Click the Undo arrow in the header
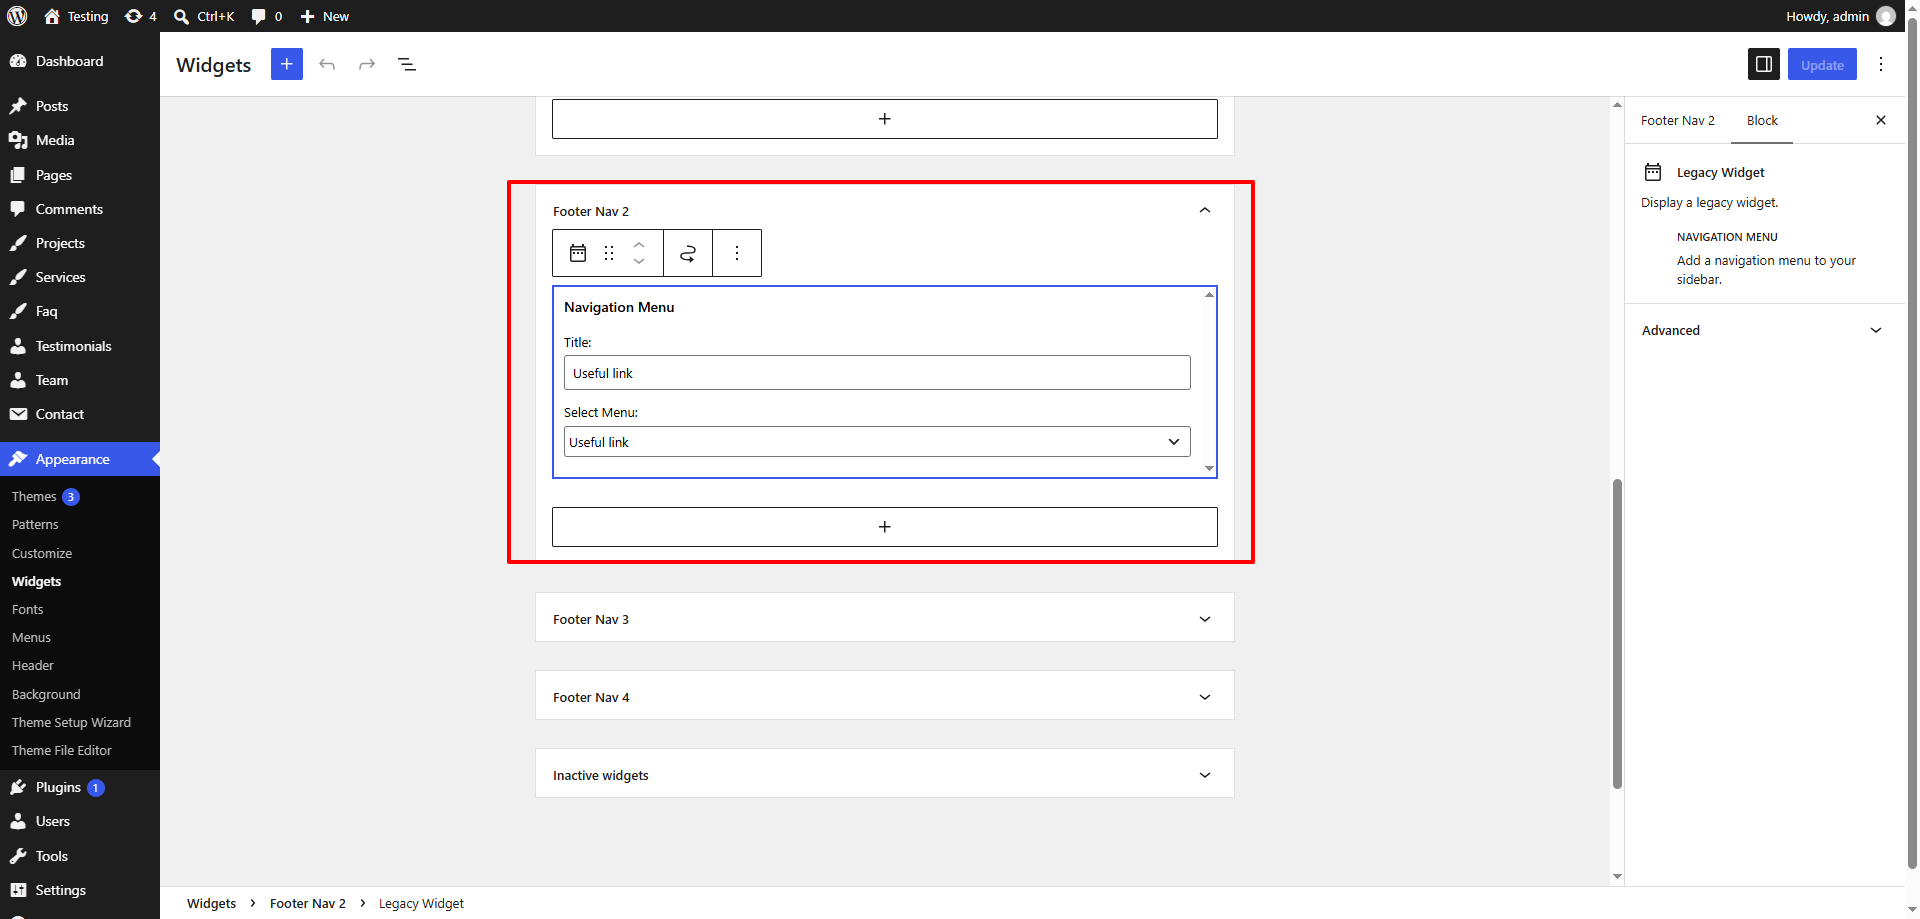 coord(327,64)
